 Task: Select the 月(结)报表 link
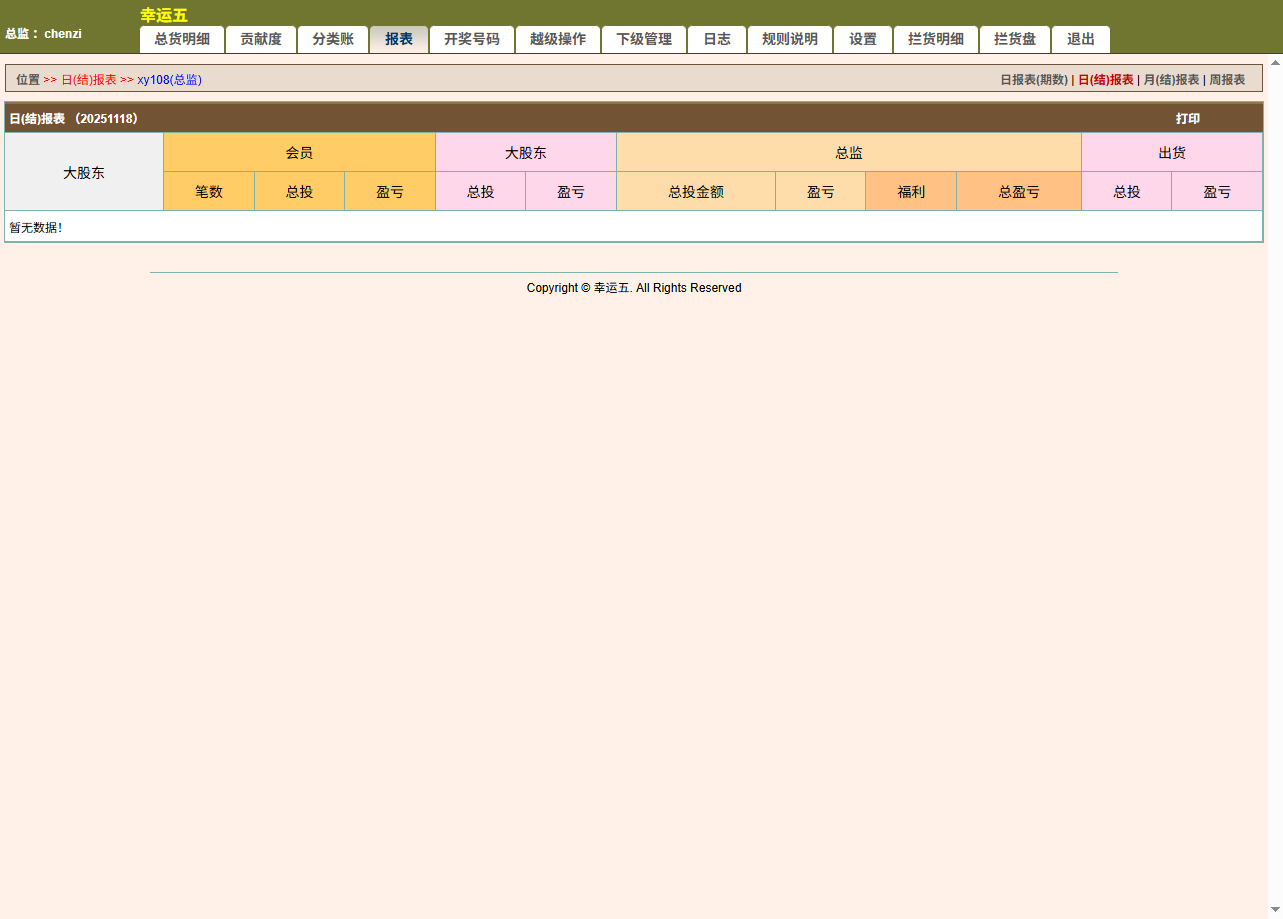tap(1171, 80)
